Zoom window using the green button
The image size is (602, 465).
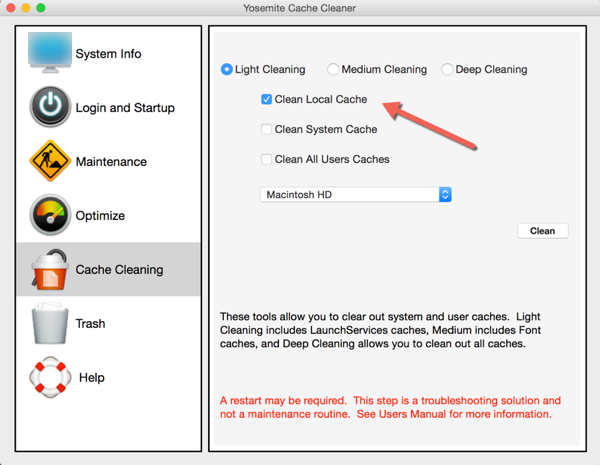[41, 8]
